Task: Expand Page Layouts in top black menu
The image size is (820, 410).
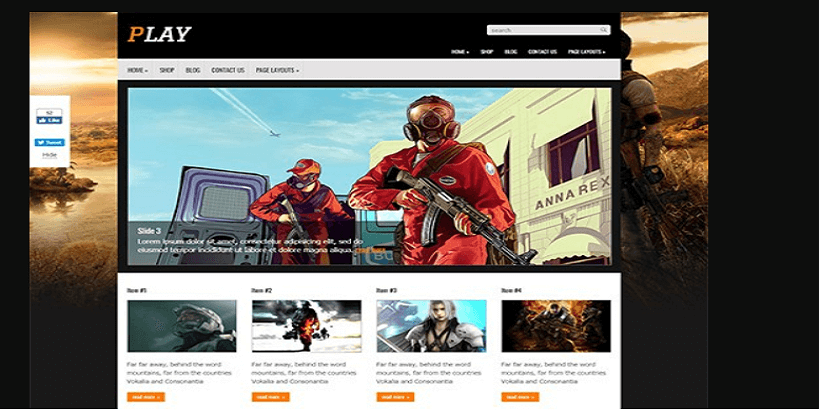Action: coord(587,52)
